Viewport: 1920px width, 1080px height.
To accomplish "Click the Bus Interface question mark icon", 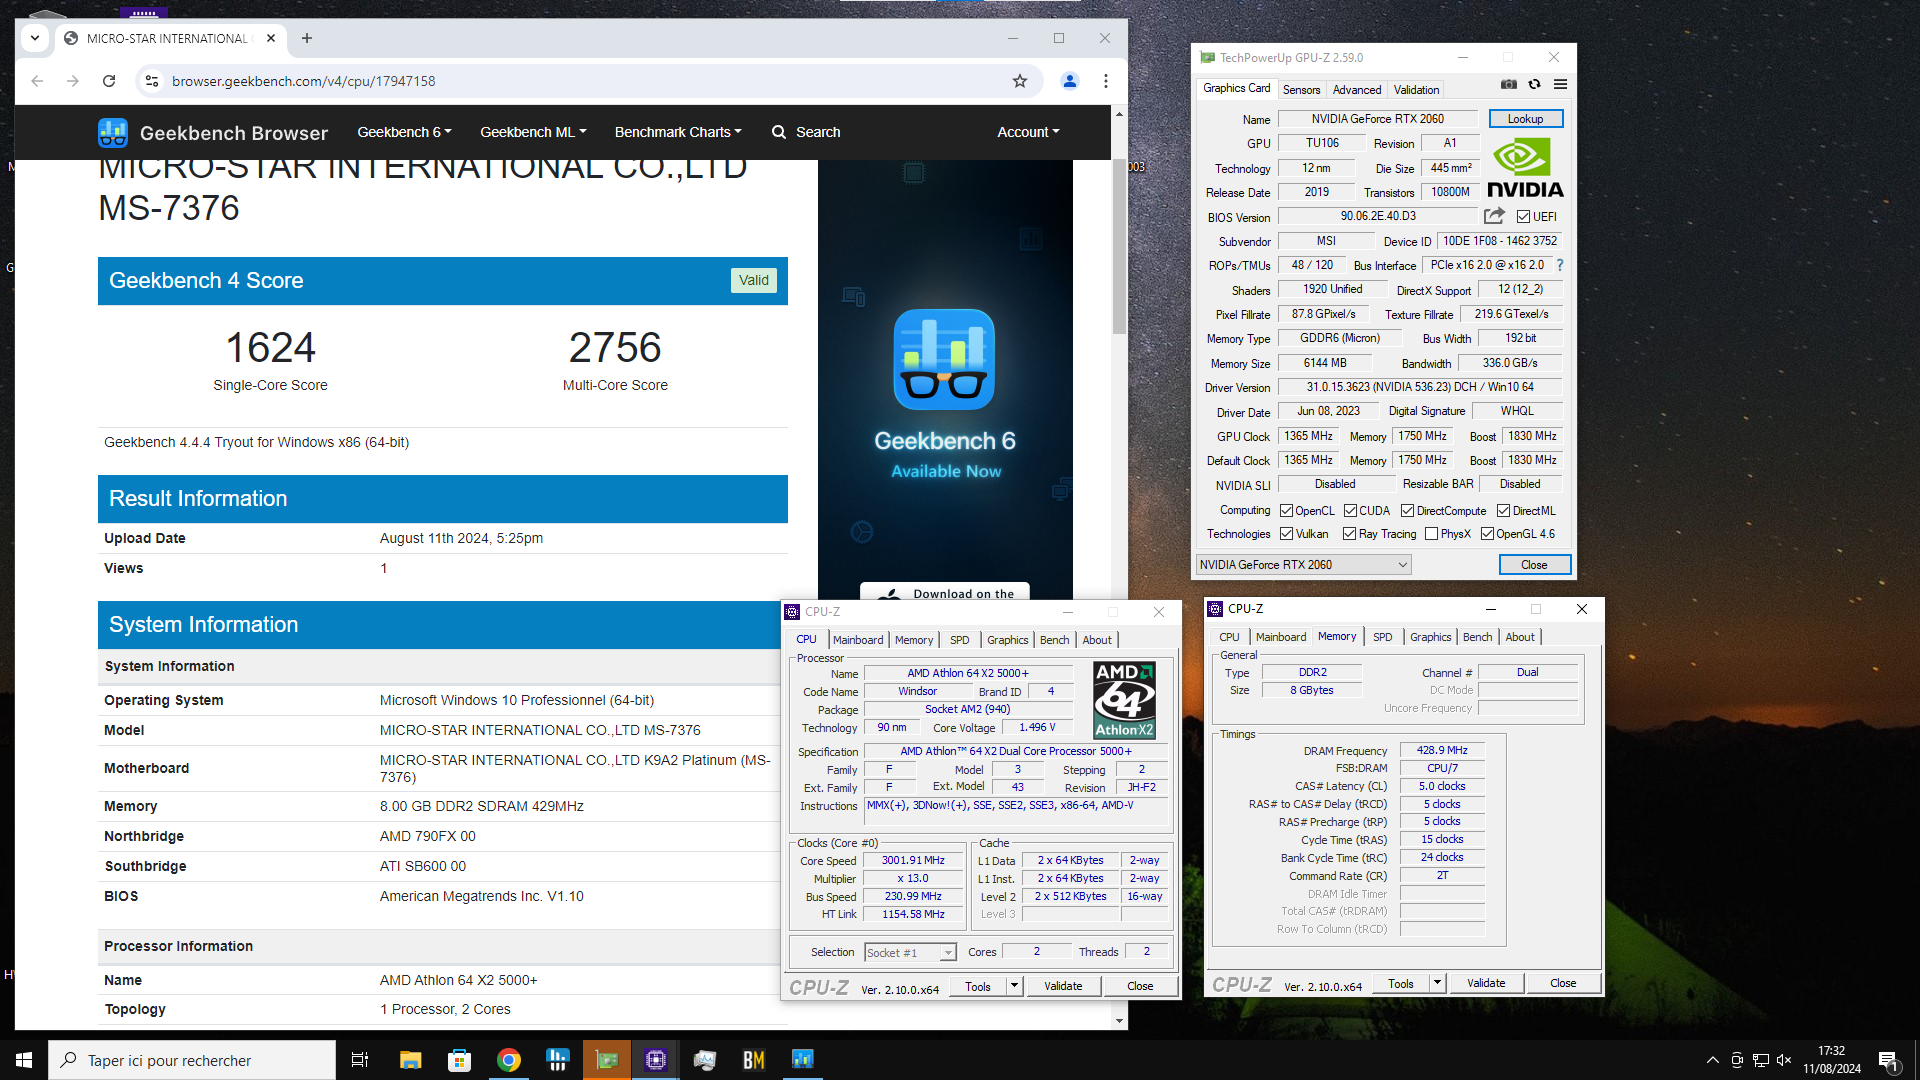I will click(x=1560, y=265).
